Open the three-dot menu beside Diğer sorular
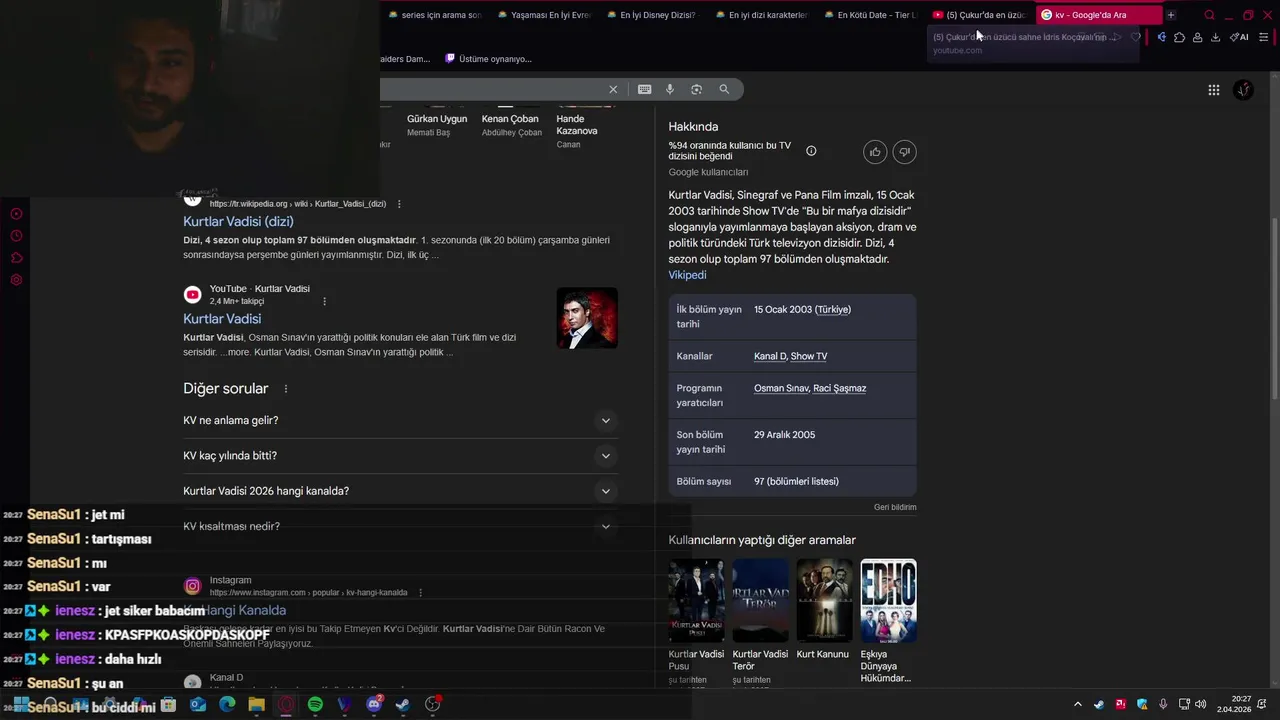The width and height of the screenshot is (1280, 720). pyautogui.click(x=286, y=389)
